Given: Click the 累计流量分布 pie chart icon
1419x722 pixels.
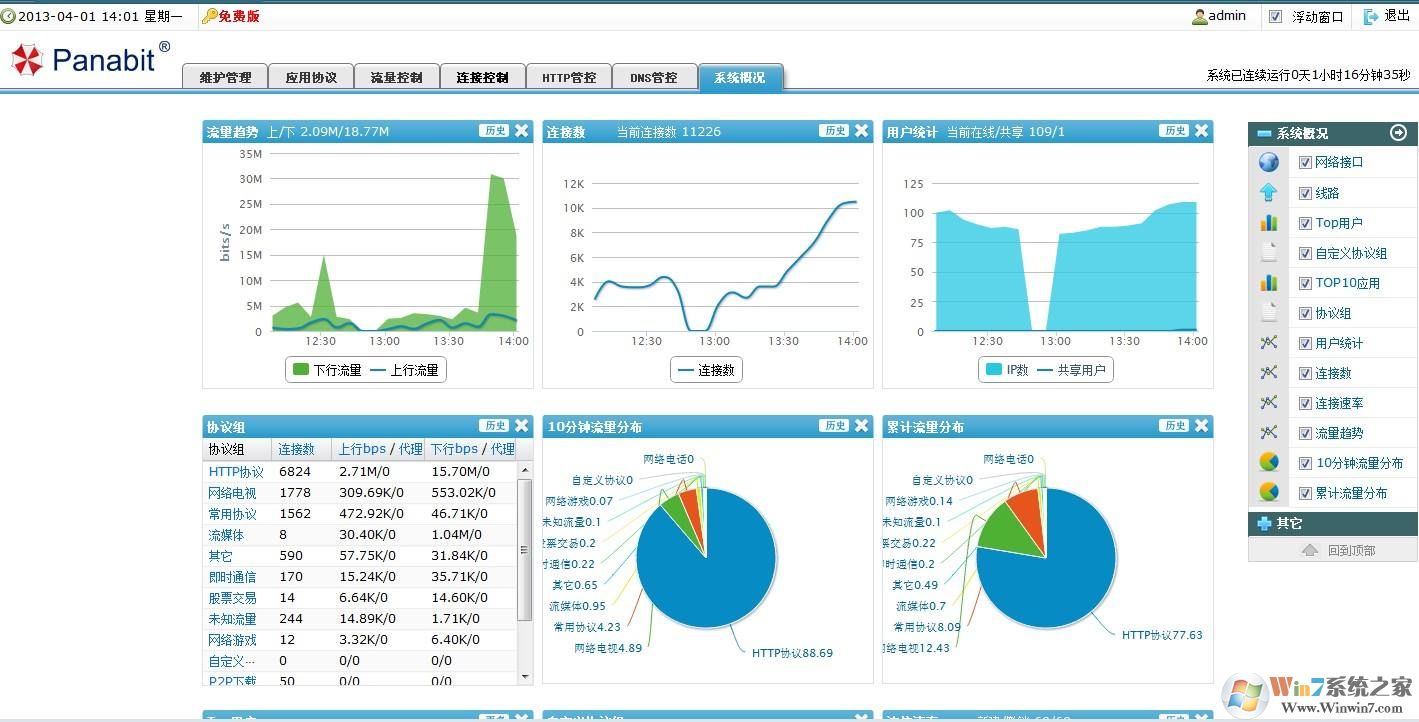Looking at the screenshot, I should [x=1268, y=492].
